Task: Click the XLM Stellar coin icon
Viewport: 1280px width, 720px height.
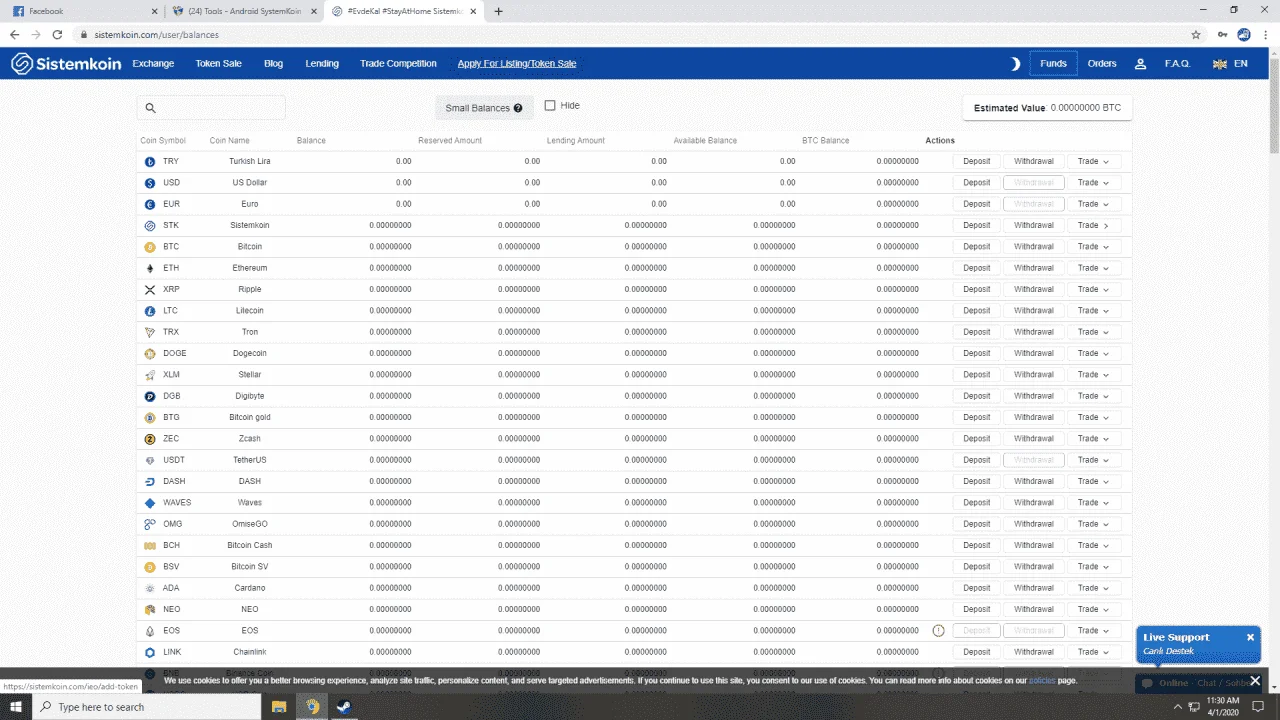Action: tap(150, 375)
